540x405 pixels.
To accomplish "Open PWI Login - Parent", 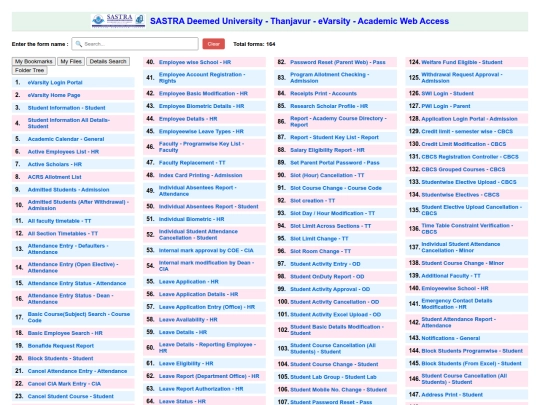I will point(446,106).
